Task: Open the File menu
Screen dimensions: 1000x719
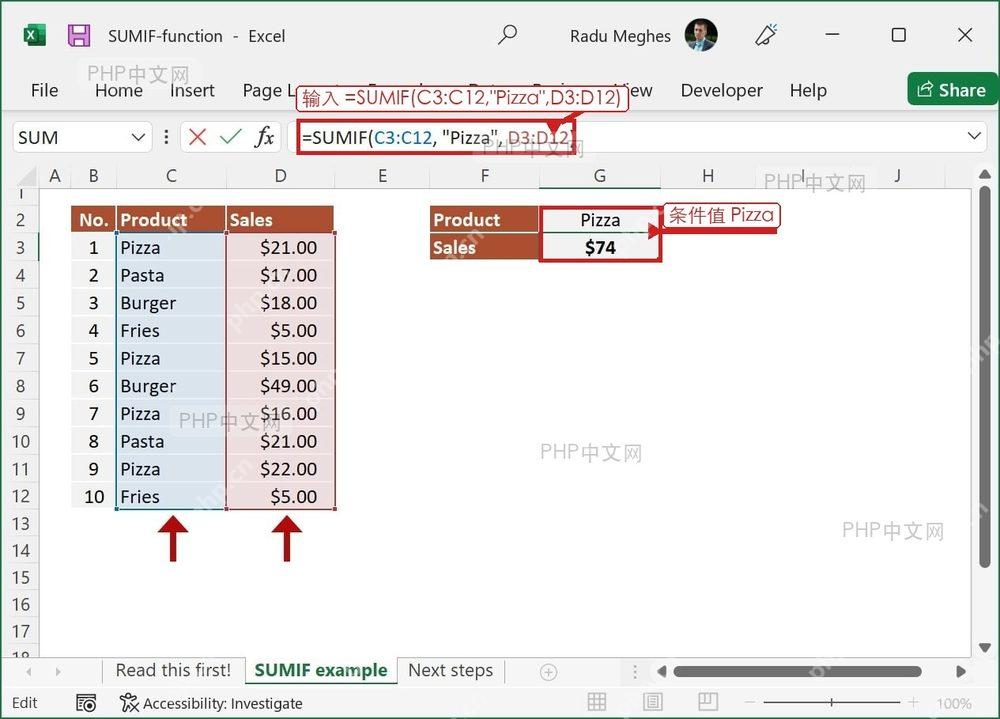Action: click(x=44, y=91)
